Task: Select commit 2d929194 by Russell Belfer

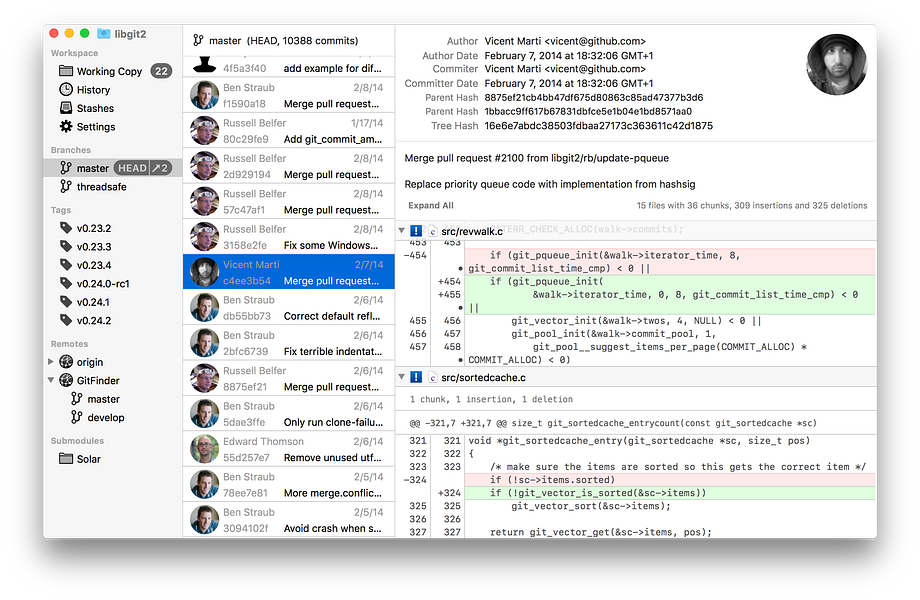Action: [289, 166]
